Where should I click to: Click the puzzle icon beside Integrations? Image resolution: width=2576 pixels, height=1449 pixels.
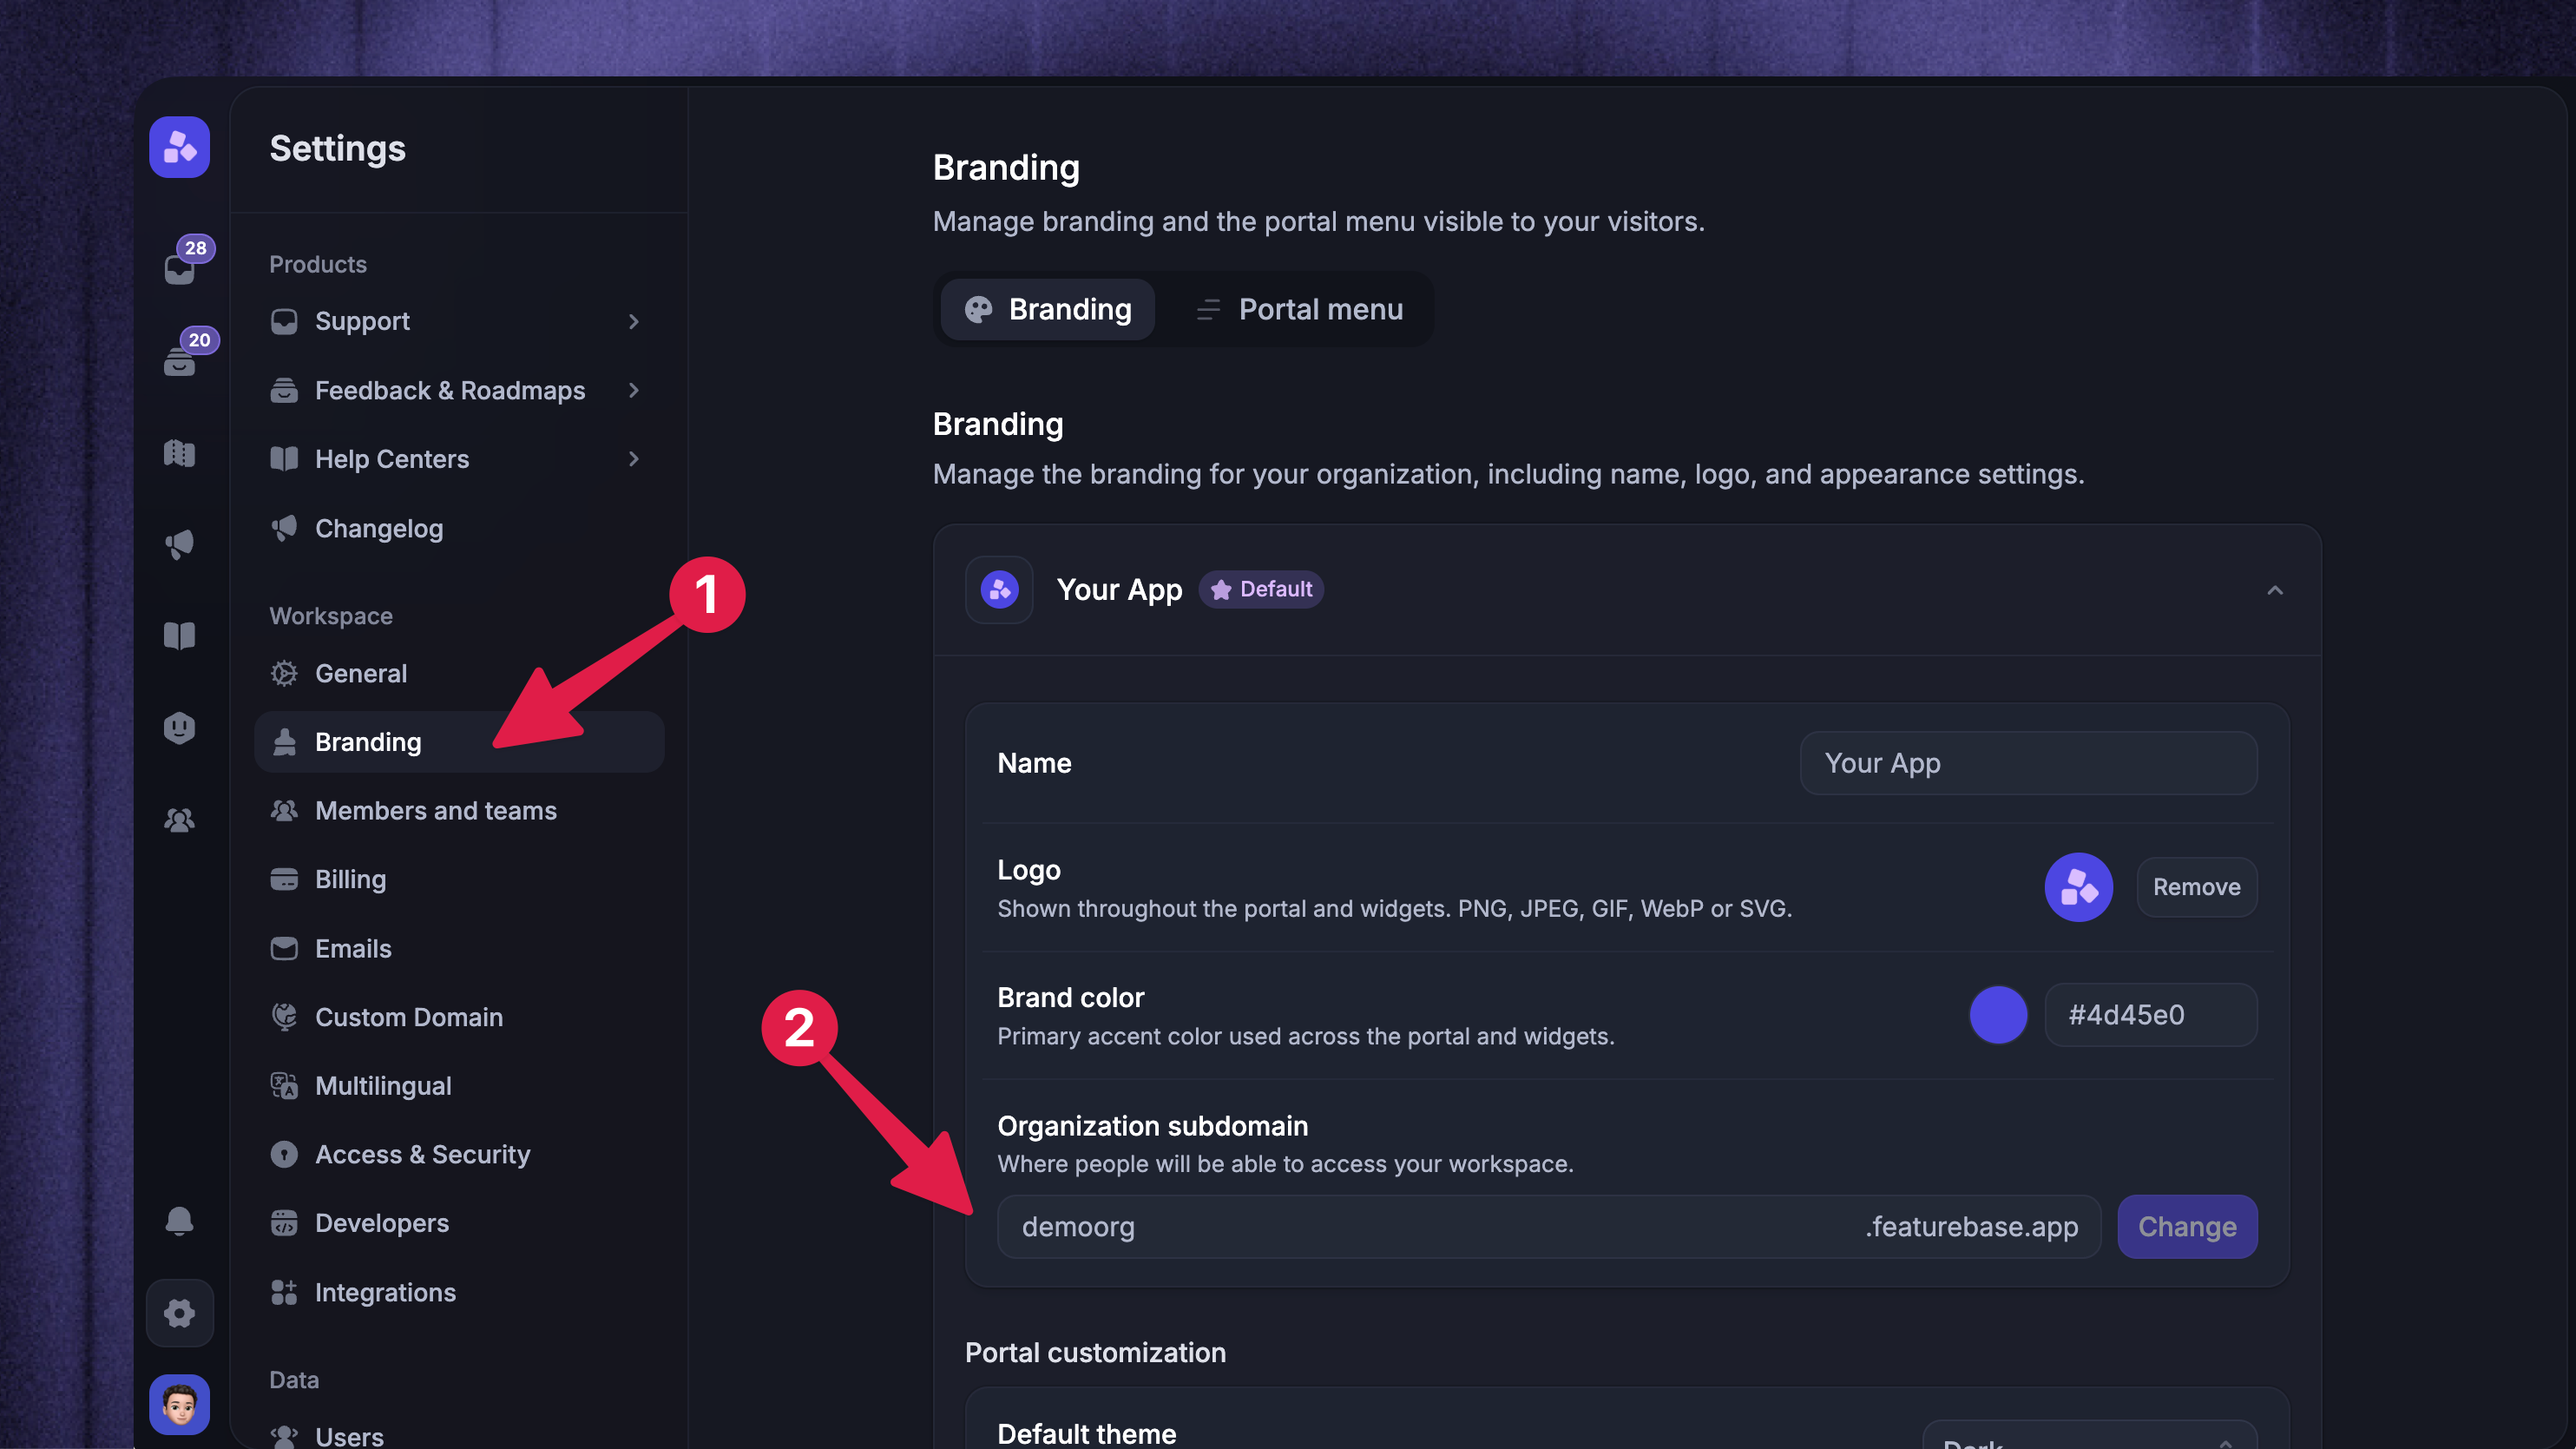(284, 1292)
